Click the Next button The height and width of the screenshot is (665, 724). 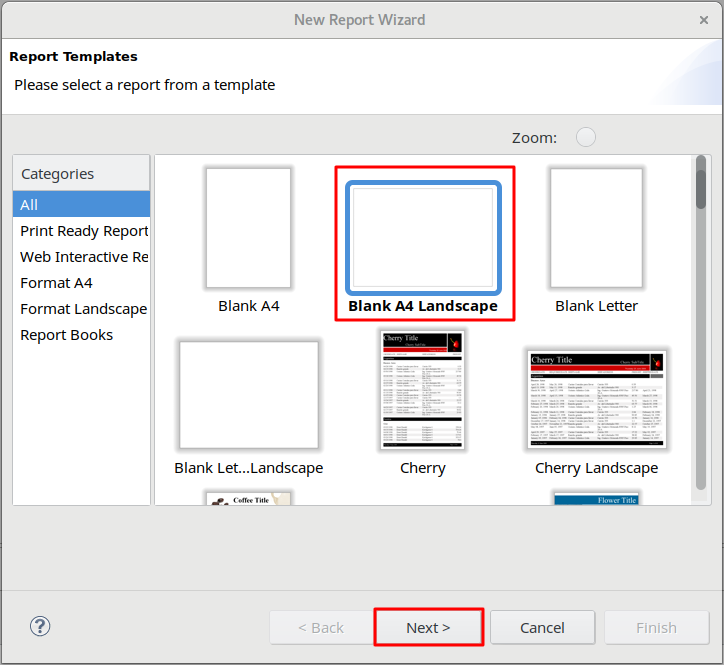428,627
